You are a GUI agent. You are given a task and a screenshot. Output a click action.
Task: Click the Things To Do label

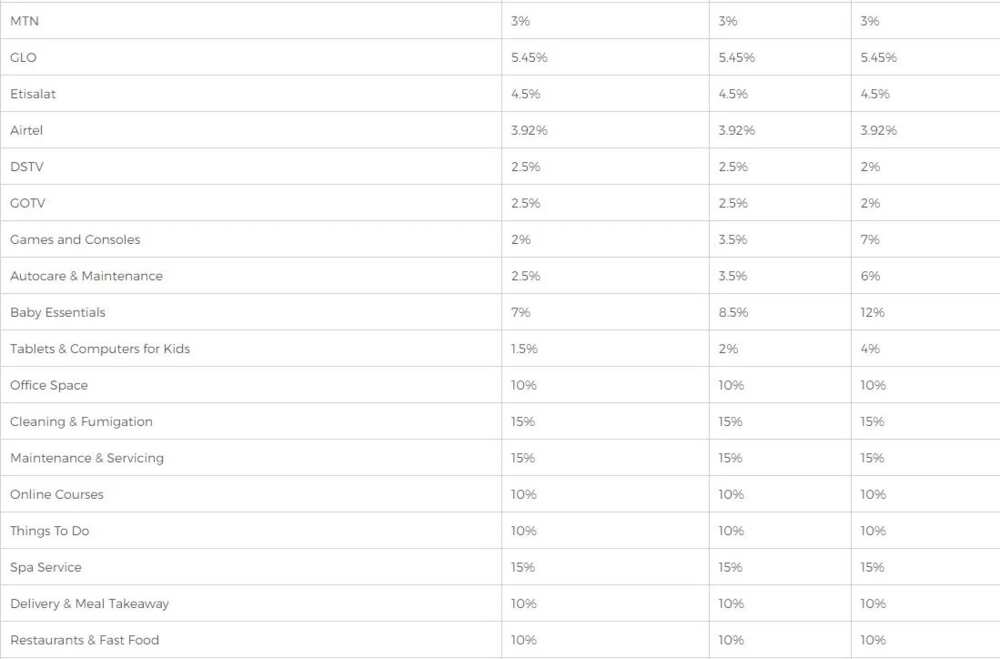click(x=50, y=530)
